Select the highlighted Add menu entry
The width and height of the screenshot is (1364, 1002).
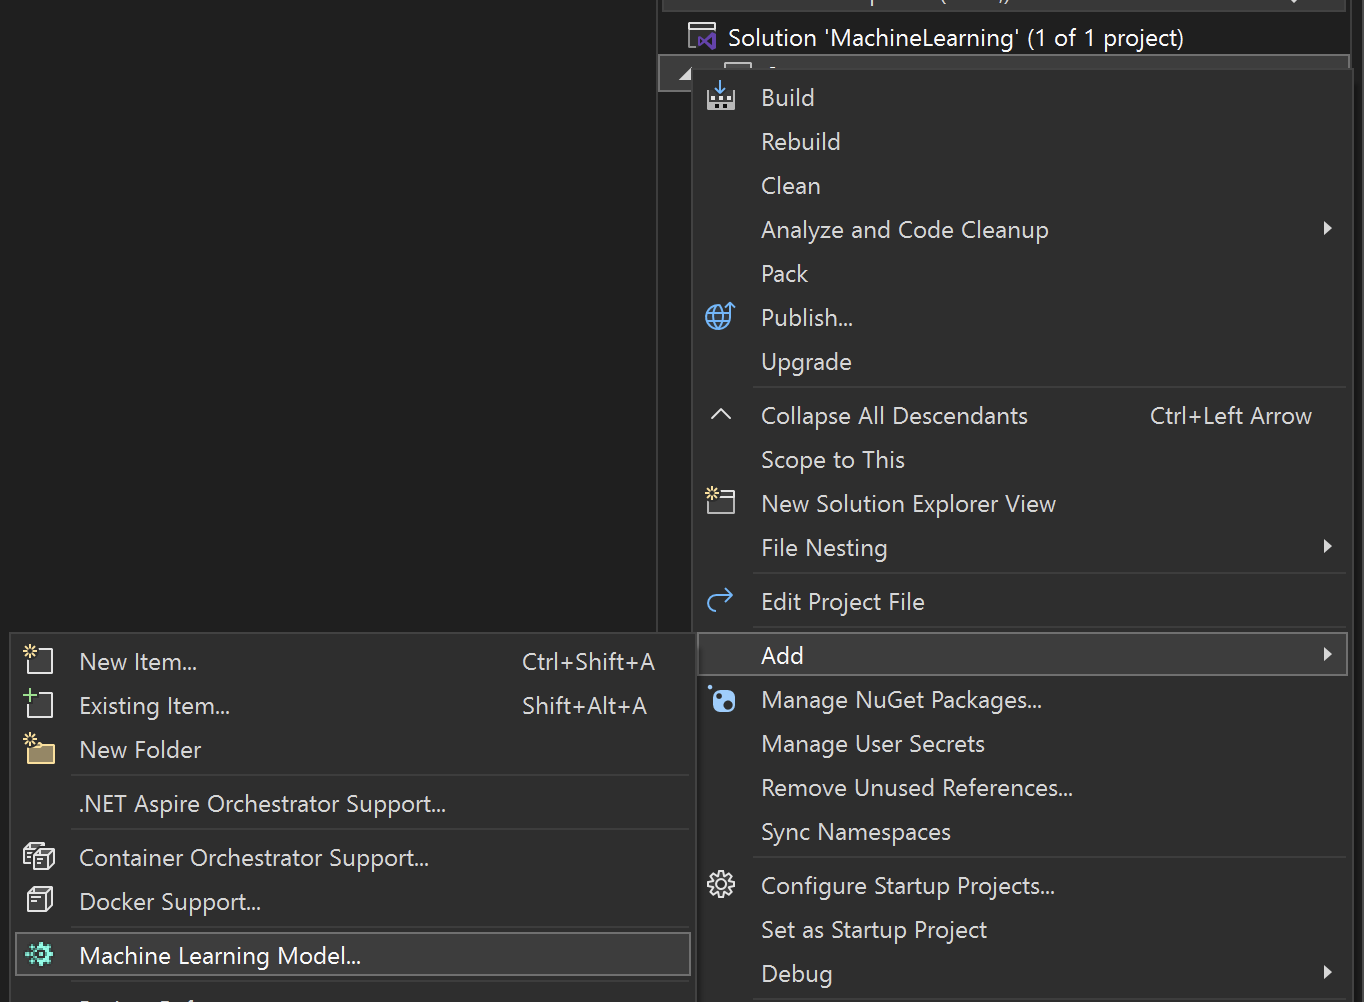(x=1022, y=655)
